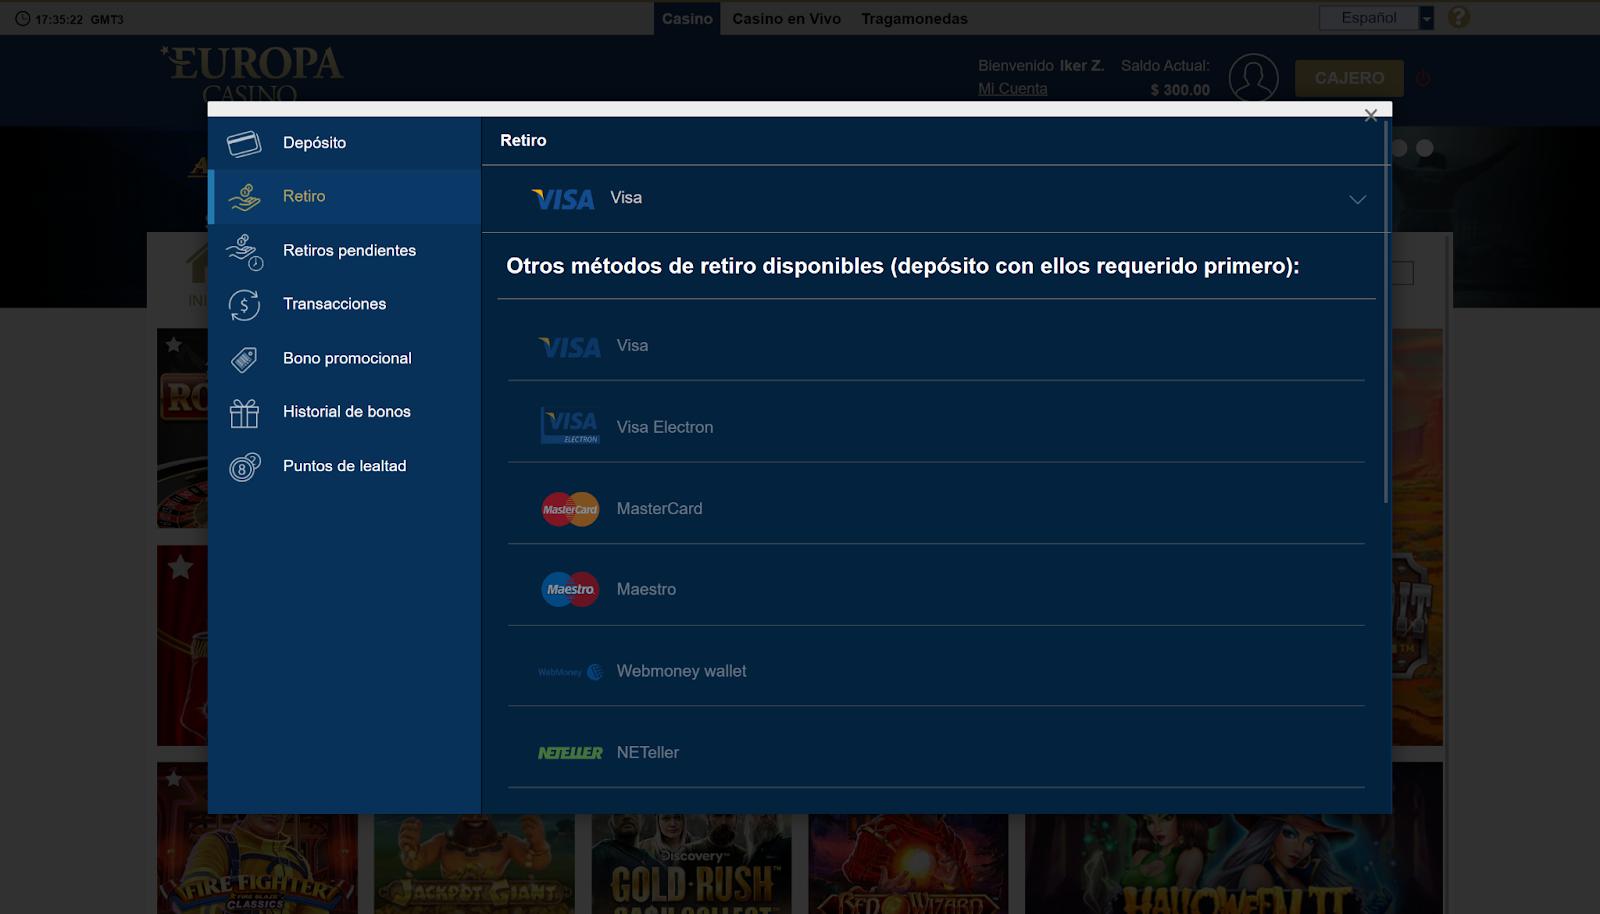Open Historial de bonos section

pyautogui.click(x=344, y=412)
